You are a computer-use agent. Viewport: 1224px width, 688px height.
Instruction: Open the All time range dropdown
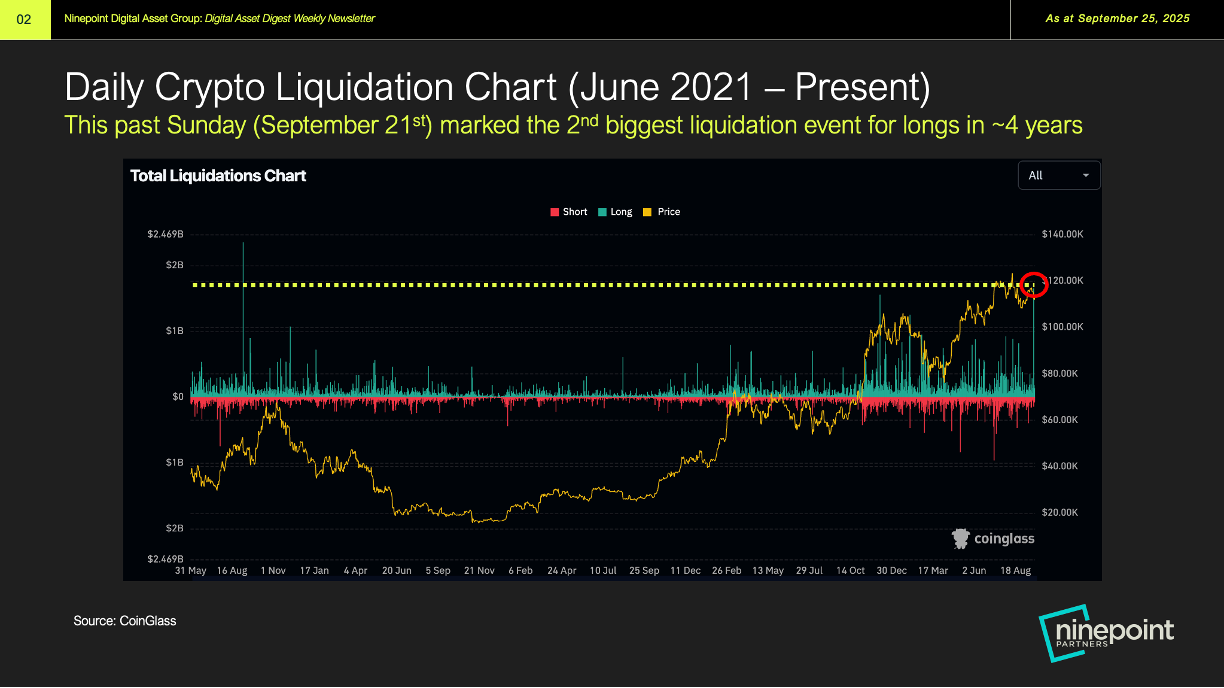(x=1058, y=176)
